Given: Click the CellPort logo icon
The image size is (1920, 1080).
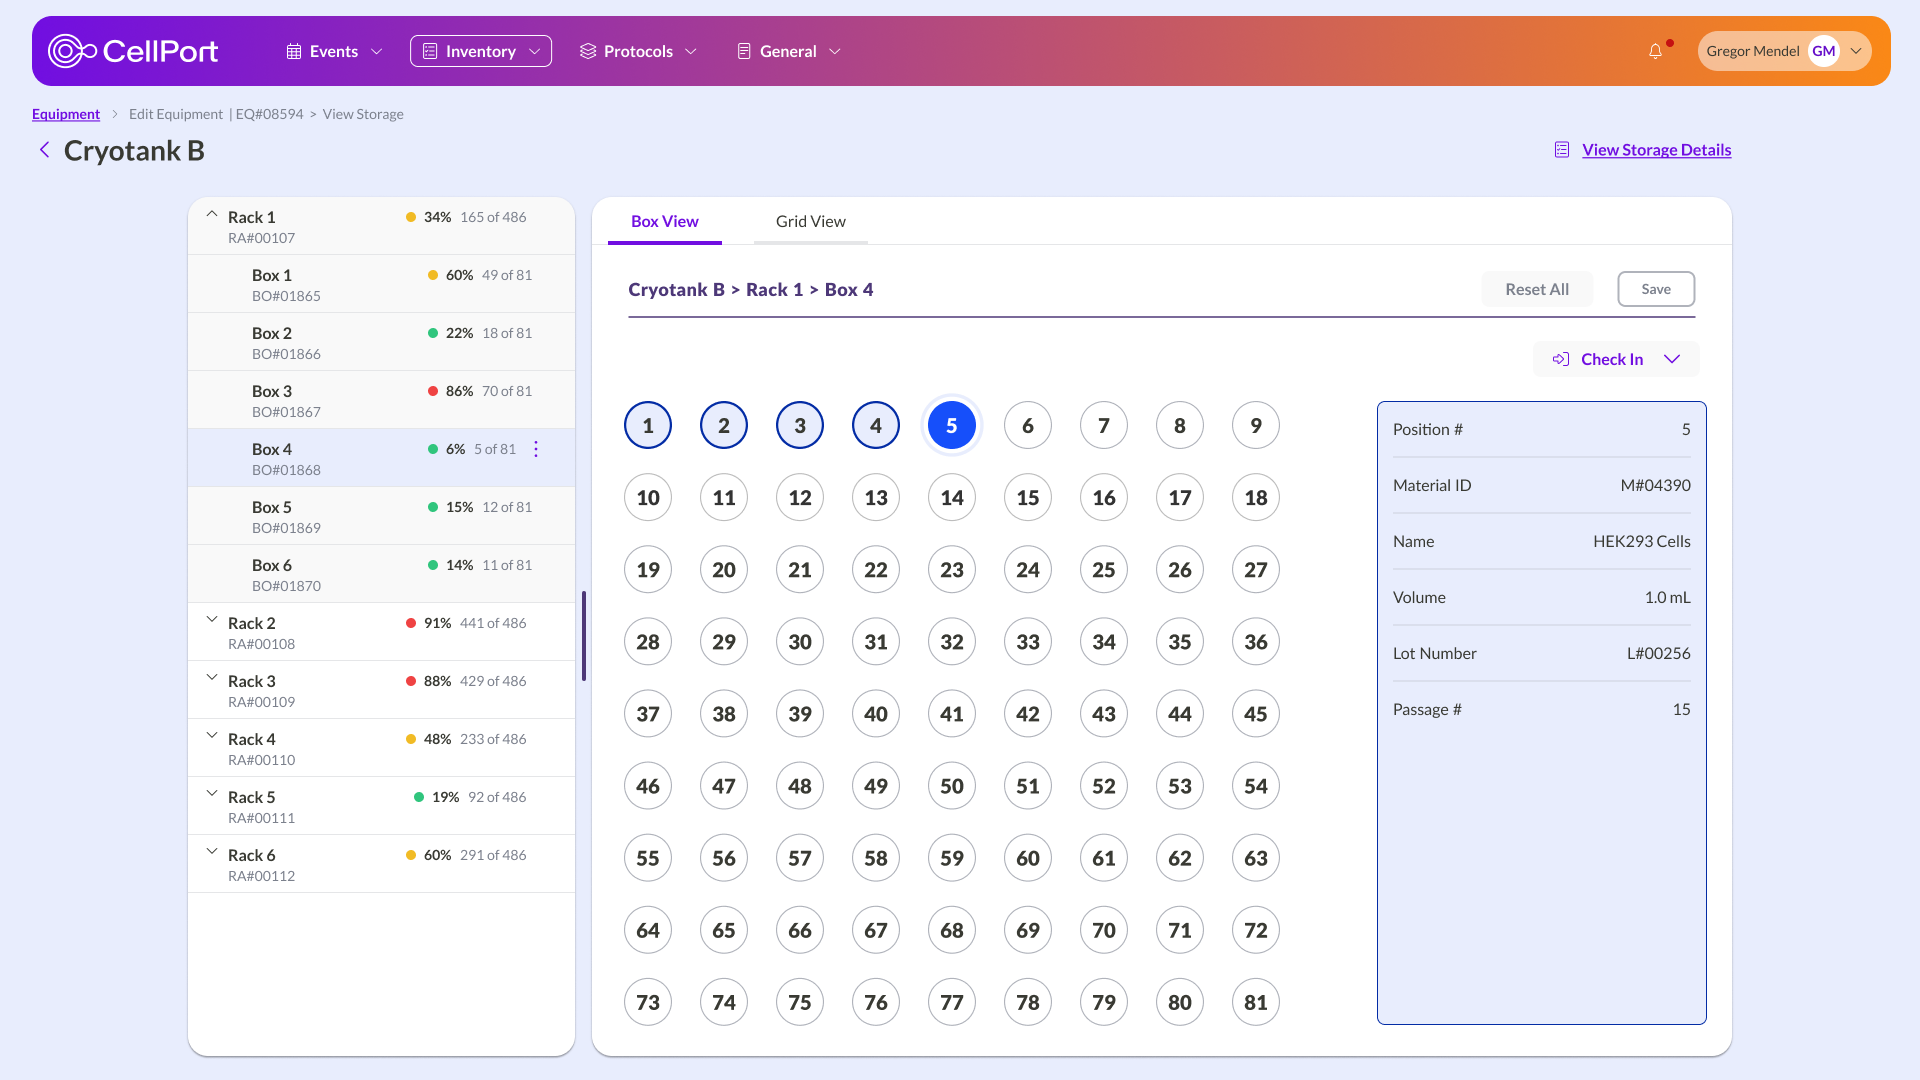Looking at the screenshot, I should click(72, 51).
